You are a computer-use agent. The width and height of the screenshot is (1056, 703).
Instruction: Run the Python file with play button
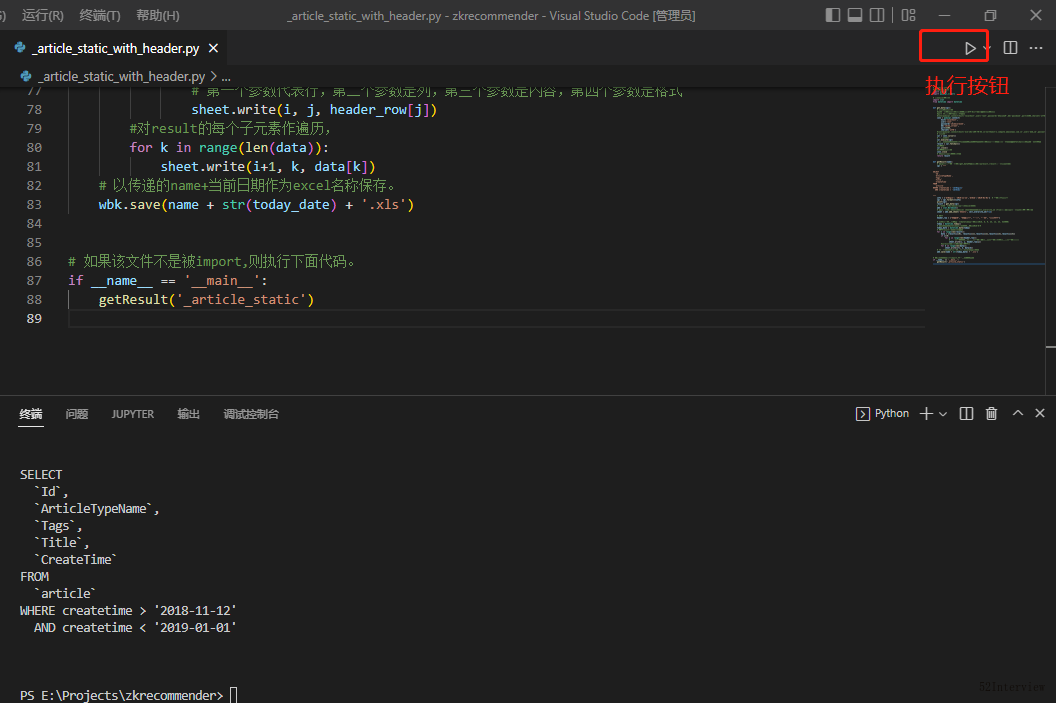(x=970, y=48)
